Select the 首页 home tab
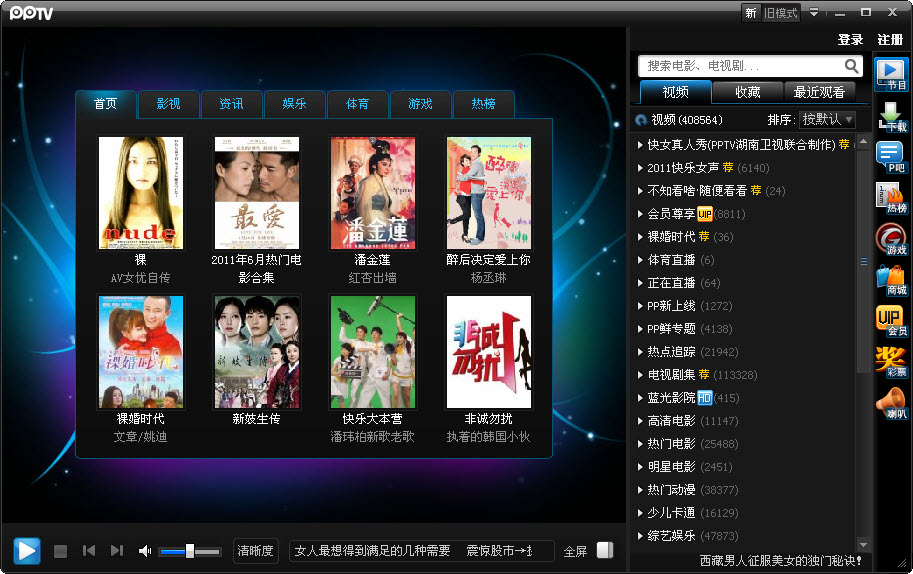This screenshot has width=913, height=574. tap(105, 104)
